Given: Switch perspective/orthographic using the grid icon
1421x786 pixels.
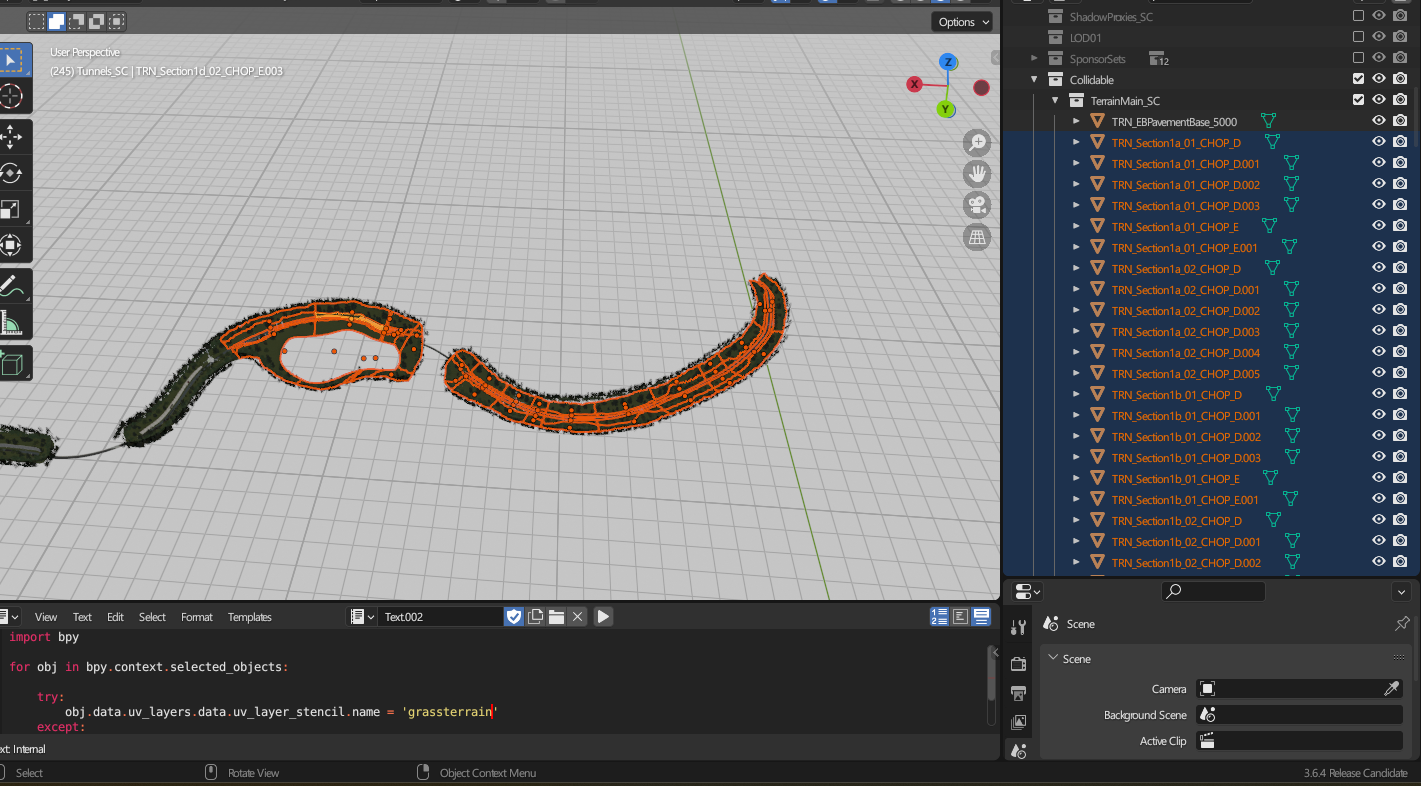Looking at the screenshot, I should point(977,237).
